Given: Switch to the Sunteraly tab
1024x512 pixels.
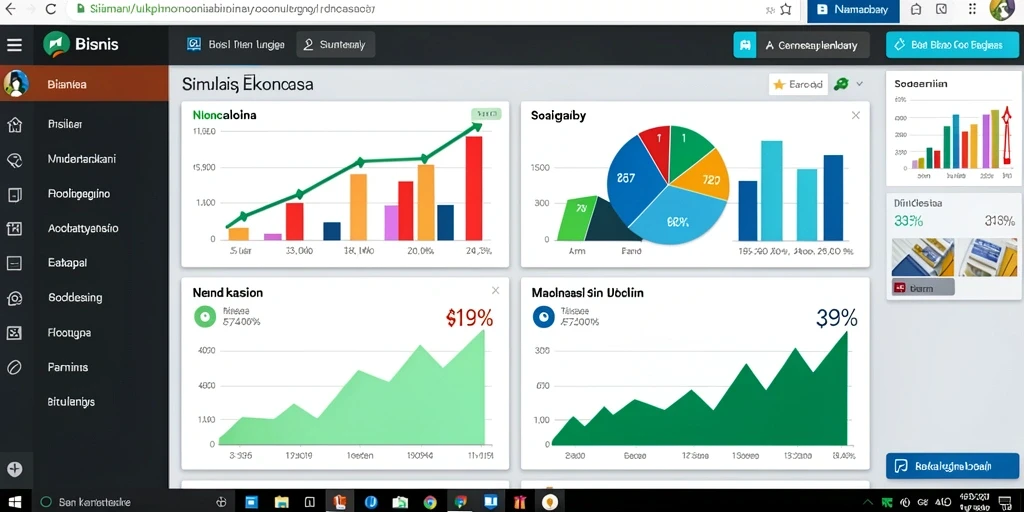Looking at the screenshot, I should pos(336,44).
